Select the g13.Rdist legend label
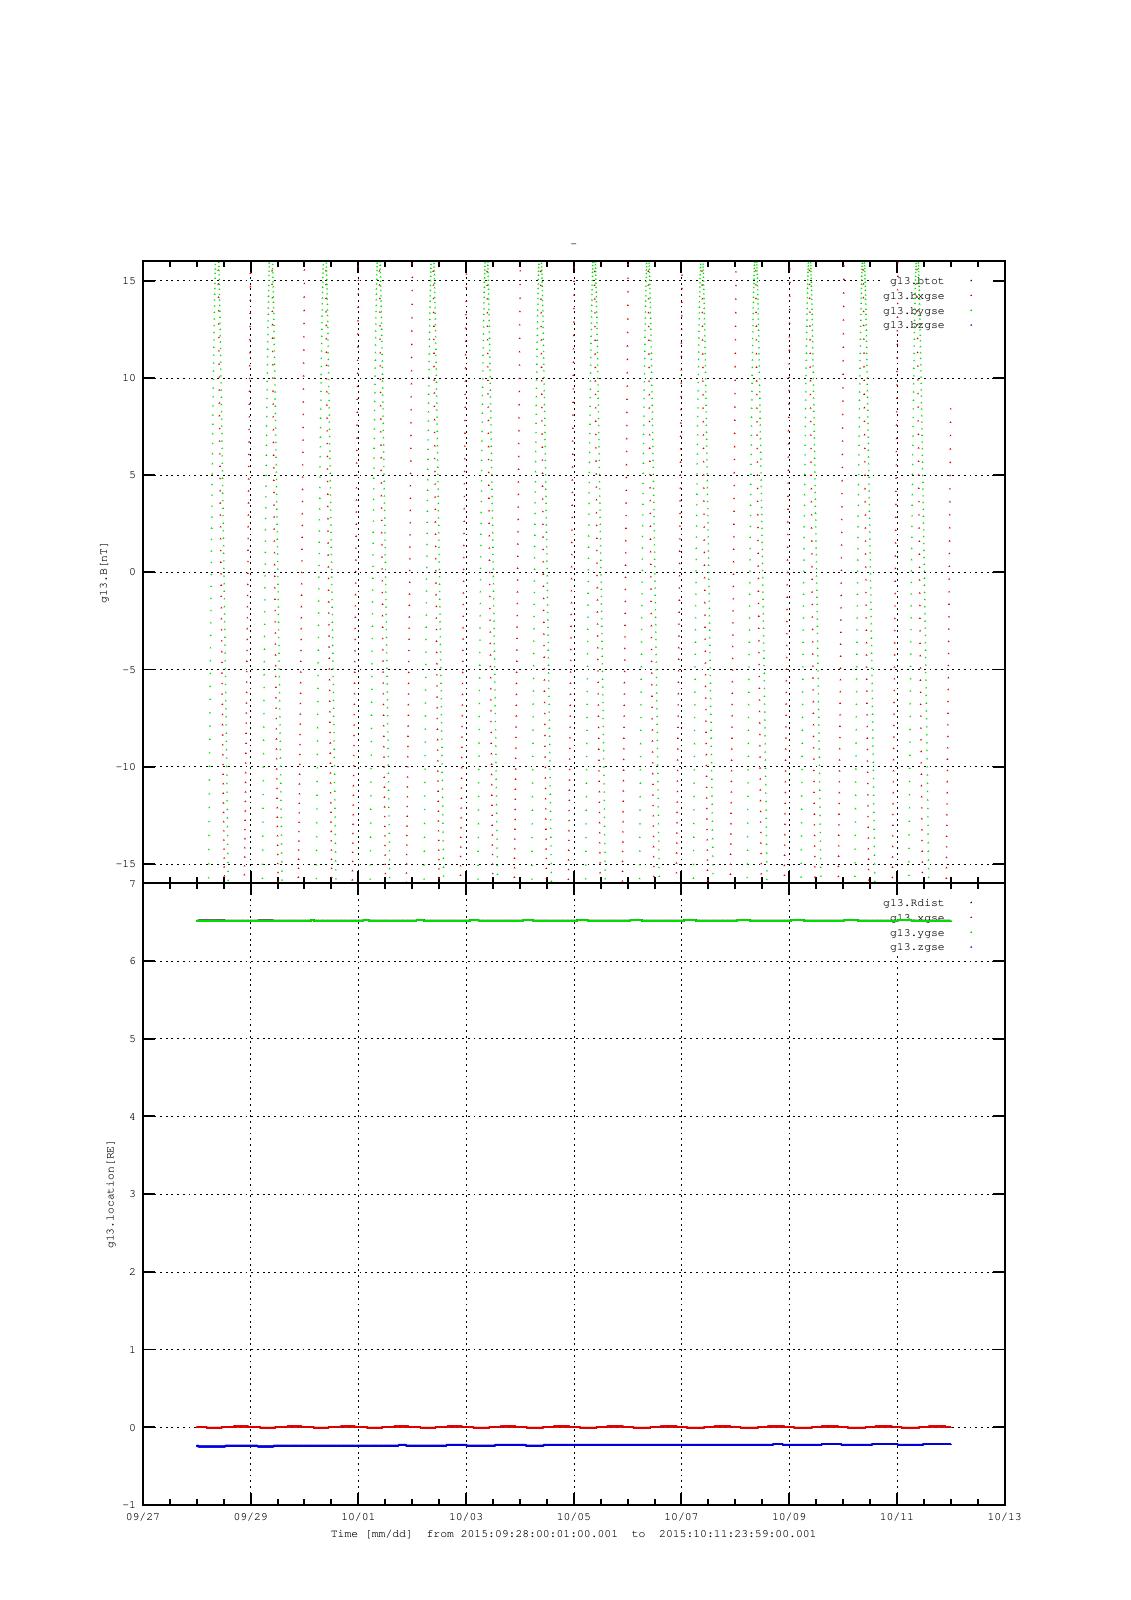 (913, 903)
